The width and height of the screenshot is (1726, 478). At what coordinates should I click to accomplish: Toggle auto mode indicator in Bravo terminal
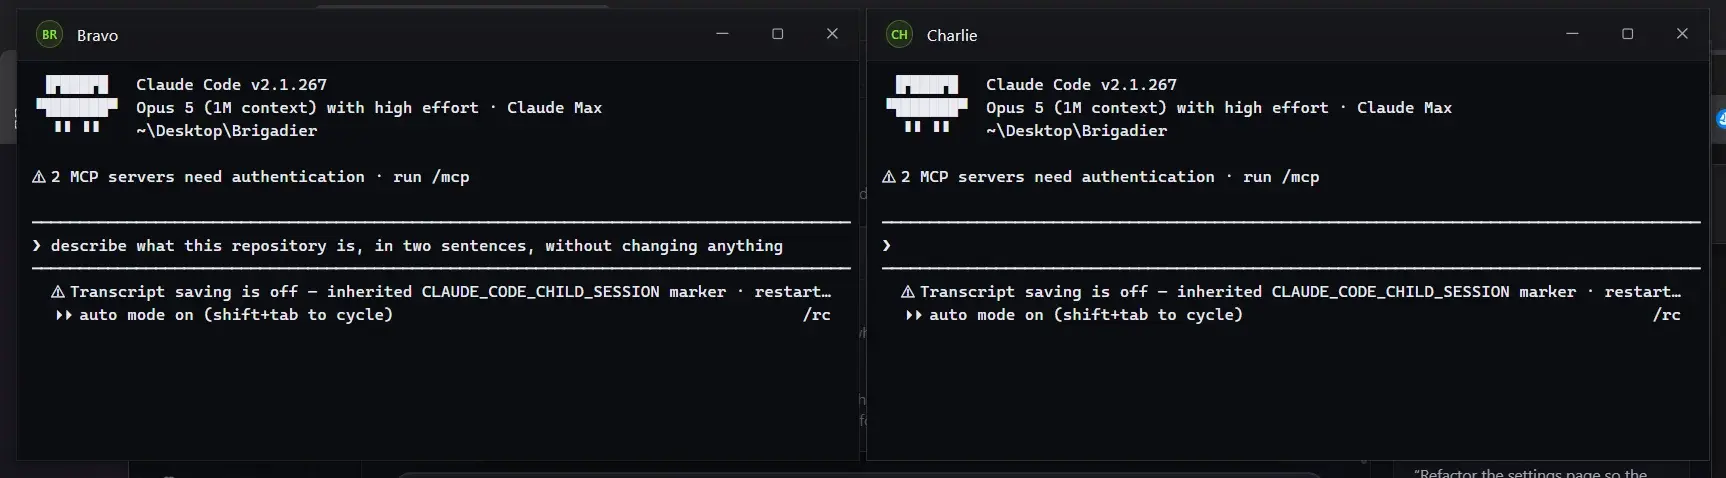pos(224,315)
